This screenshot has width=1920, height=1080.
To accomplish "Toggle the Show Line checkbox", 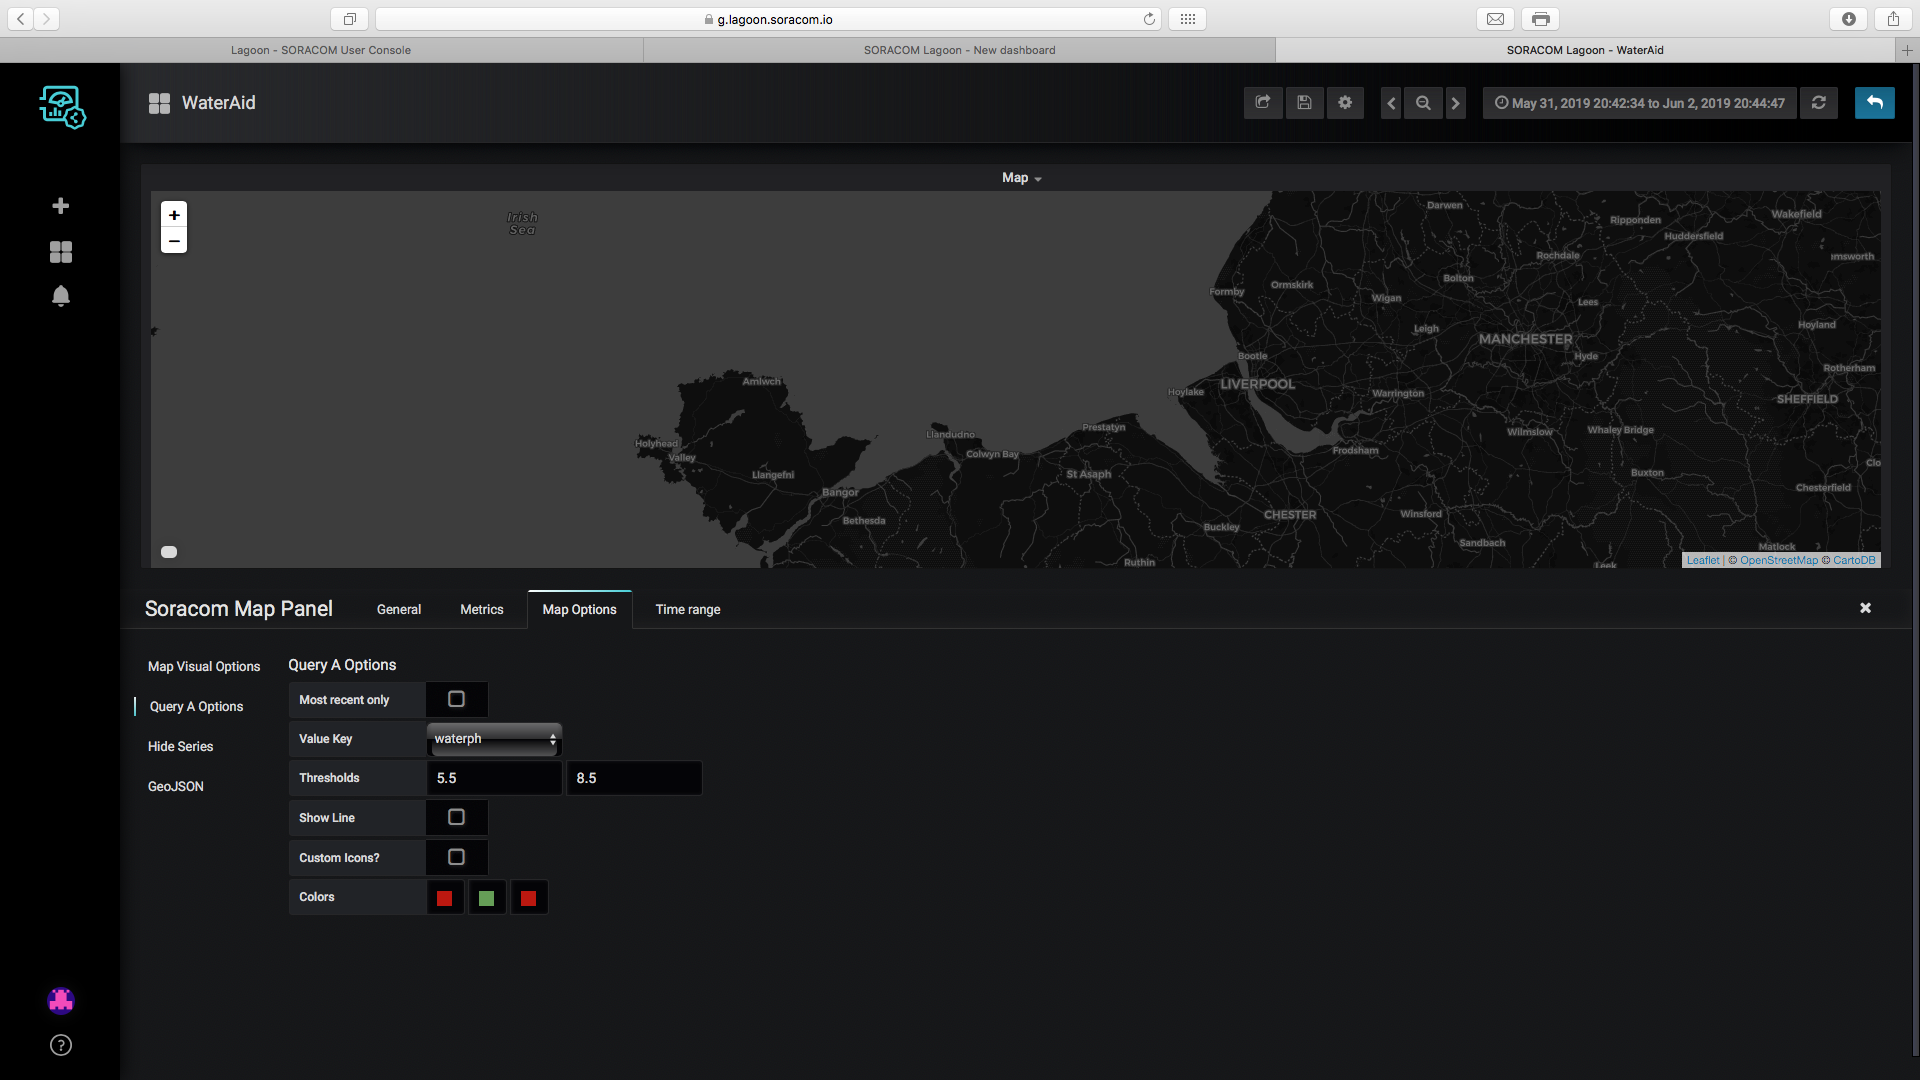I will pyautogui.click(x=456, y=817).
